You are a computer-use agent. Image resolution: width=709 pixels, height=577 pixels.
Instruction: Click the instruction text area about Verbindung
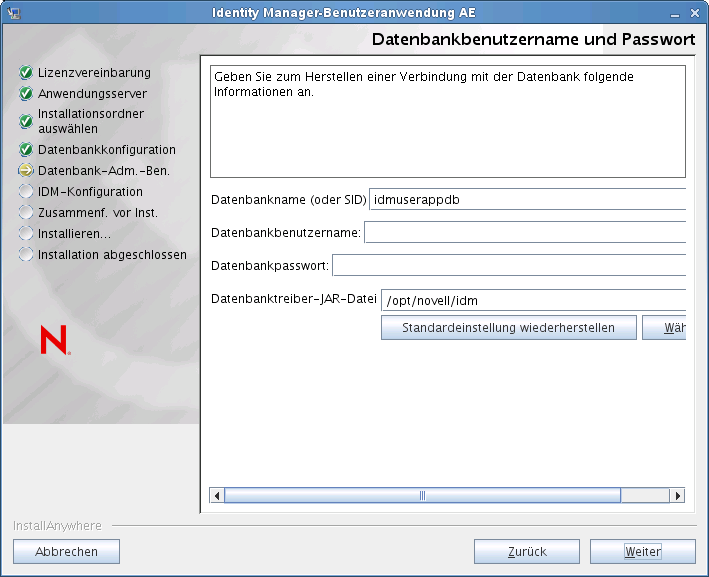(448, 122)
